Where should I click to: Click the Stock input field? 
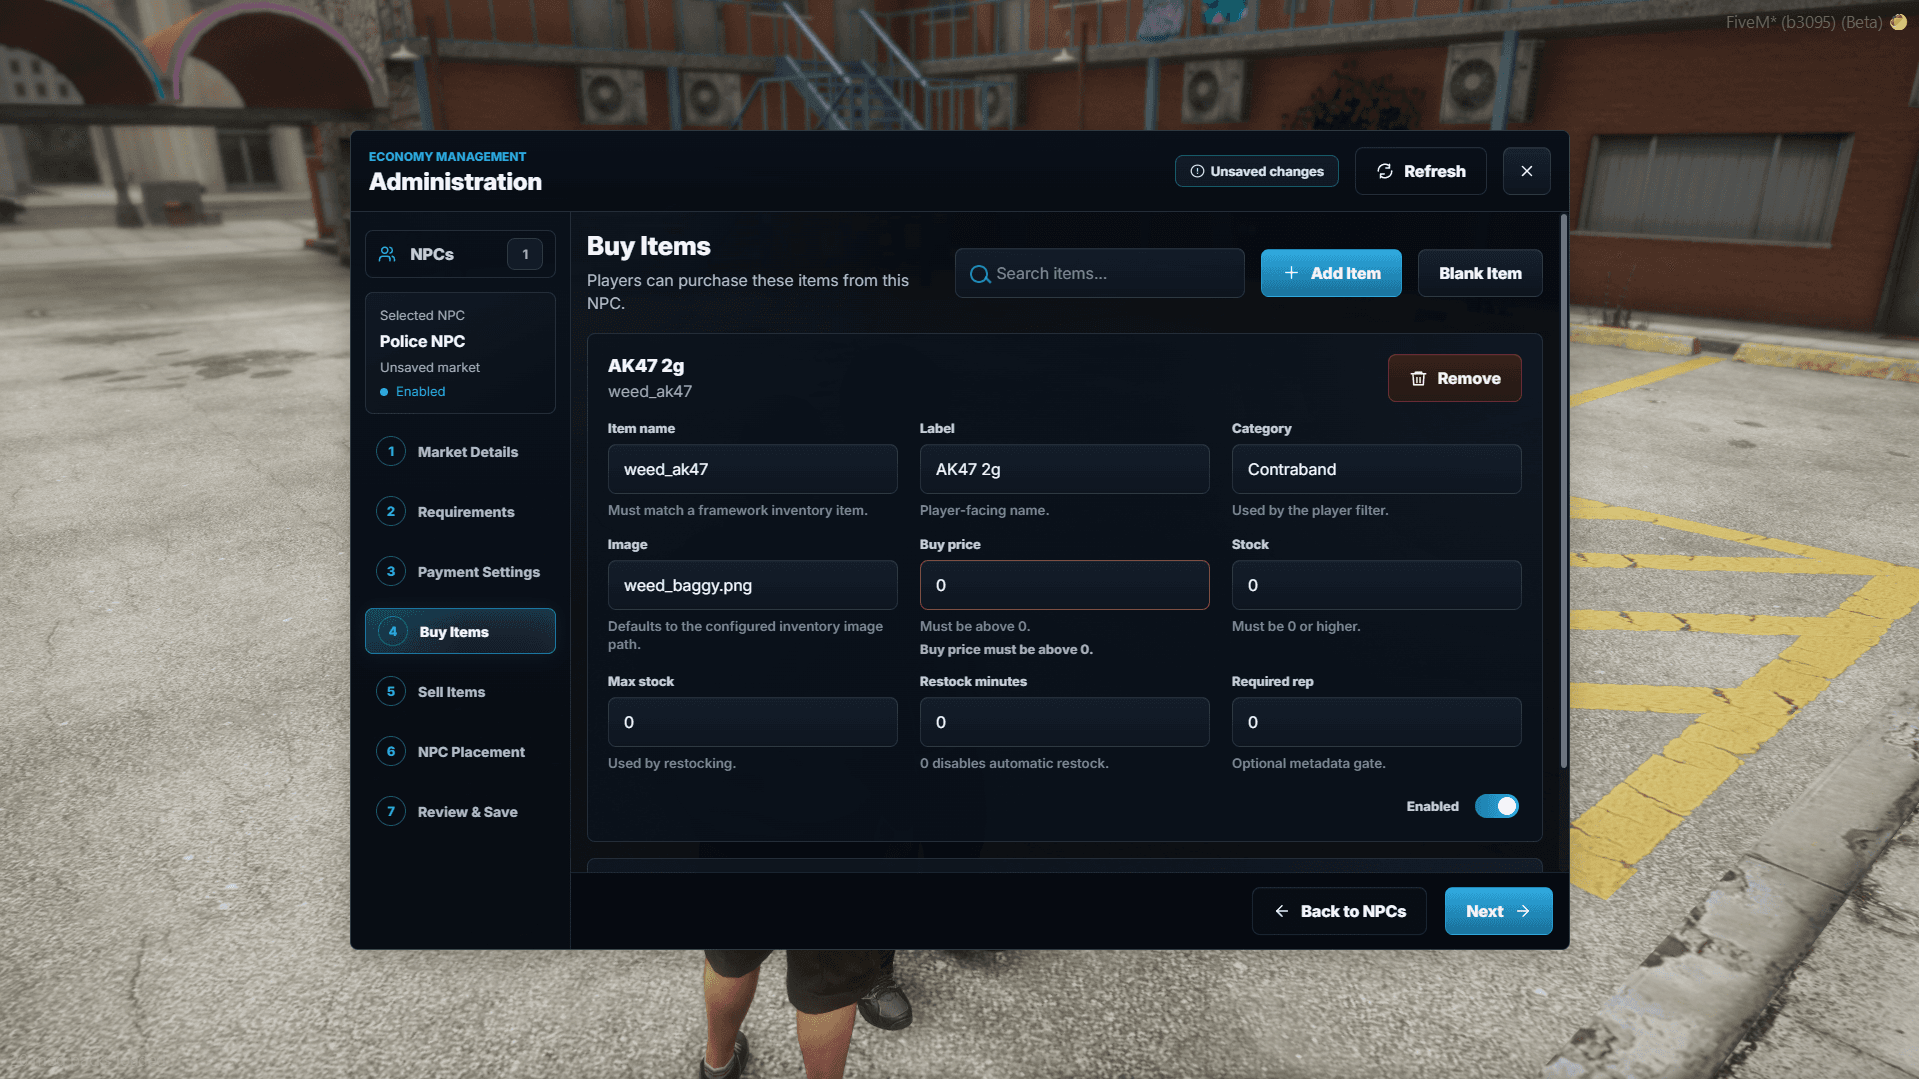coord(1376,585)
